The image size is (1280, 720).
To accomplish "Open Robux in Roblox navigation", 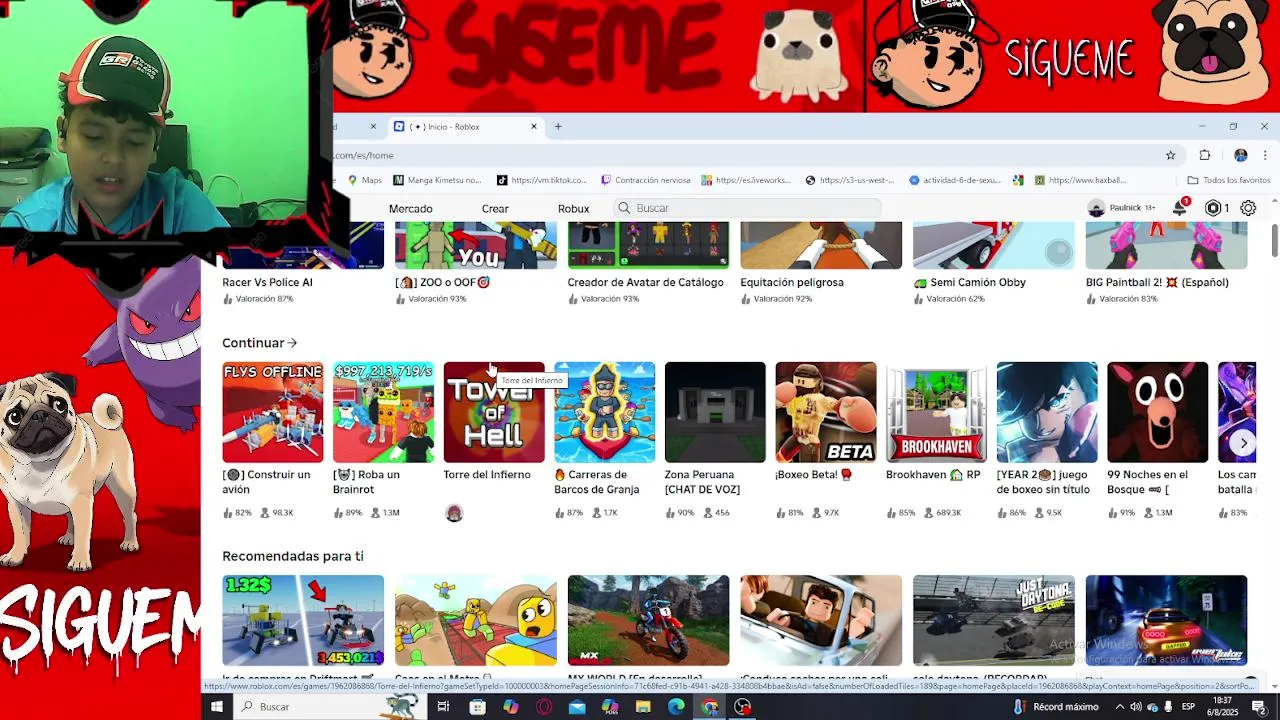I will [573, 208].
